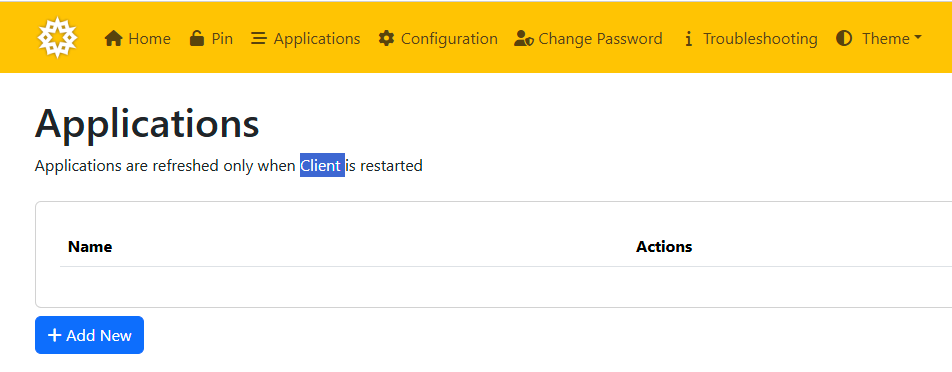Image resolution: width=952 pixels, height=372 pixels.
Task: Click the text 'Applications are refreshed only when'
Action: click(165, 166)
